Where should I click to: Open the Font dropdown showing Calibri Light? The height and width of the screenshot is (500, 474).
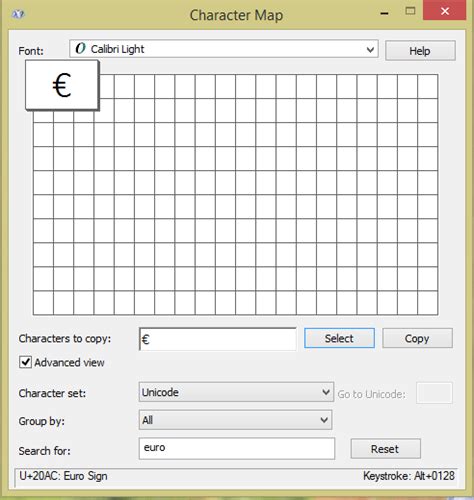click(224, 49)
